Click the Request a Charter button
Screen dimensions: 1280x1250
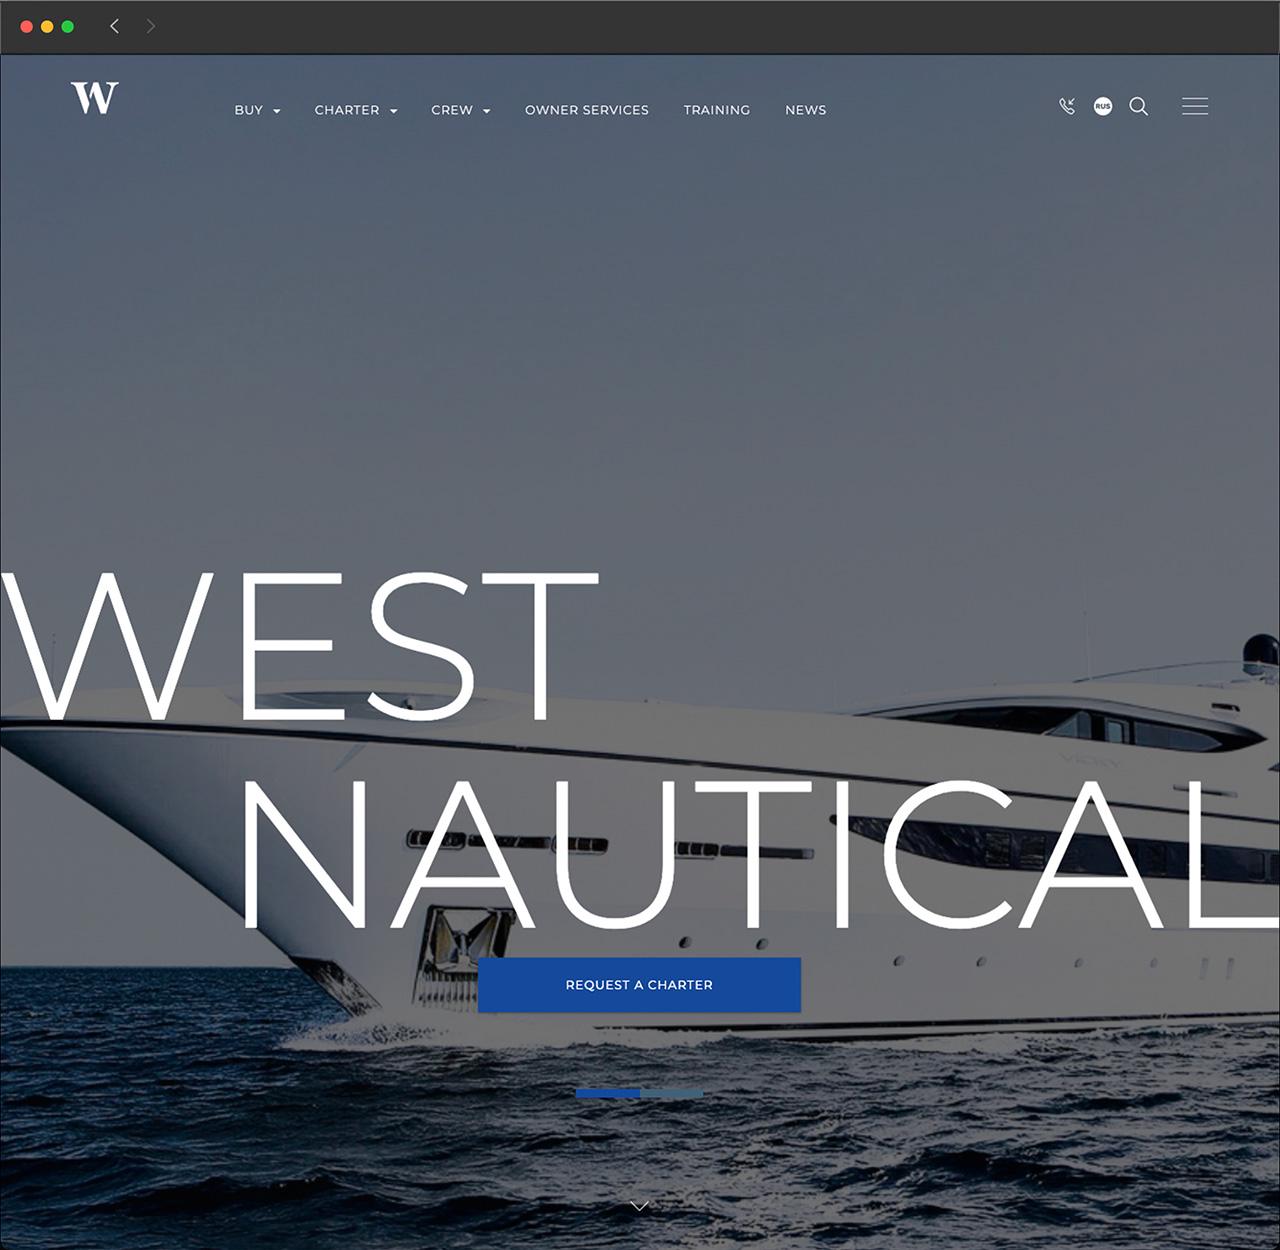(639, 985)
